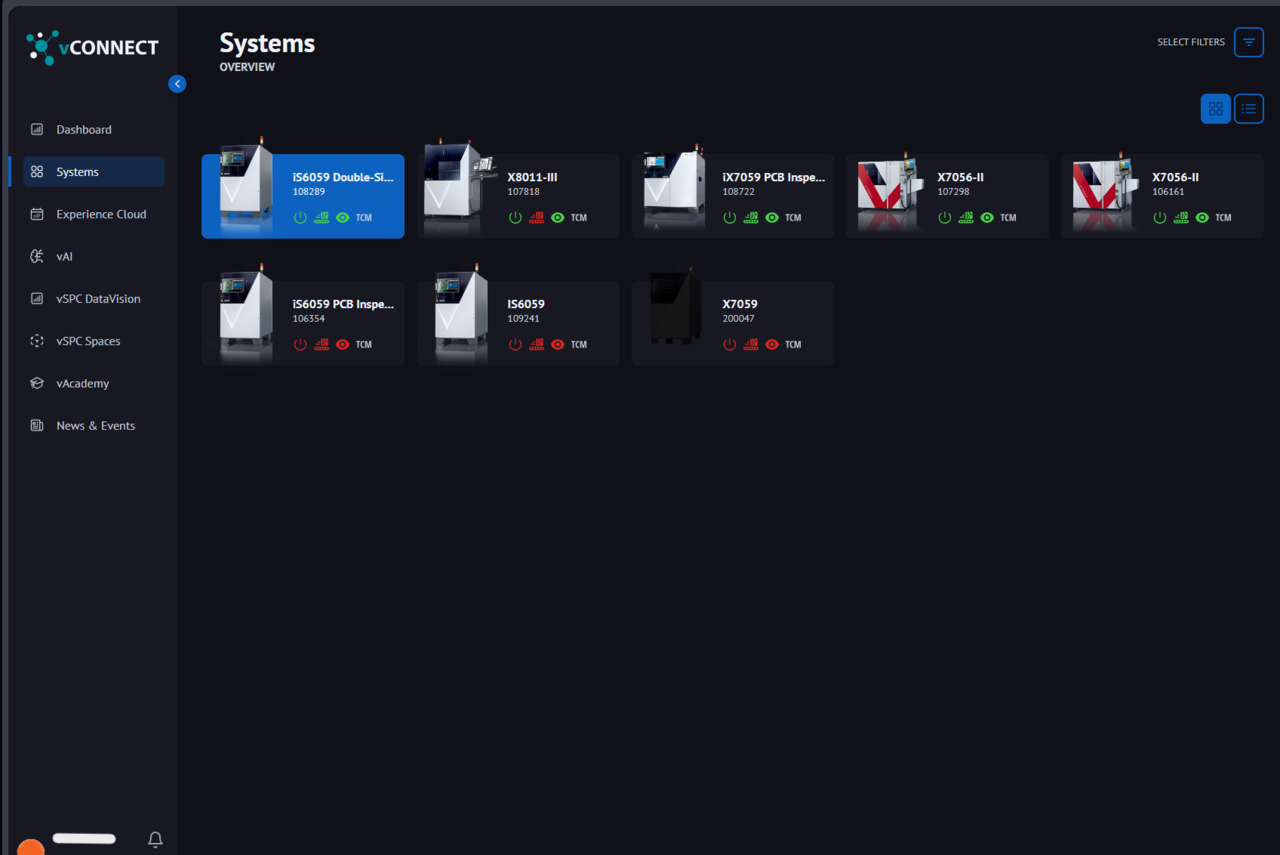Open vSPC DataVision page
This screenshot has height=855, width=1280.
pos(98,299)
